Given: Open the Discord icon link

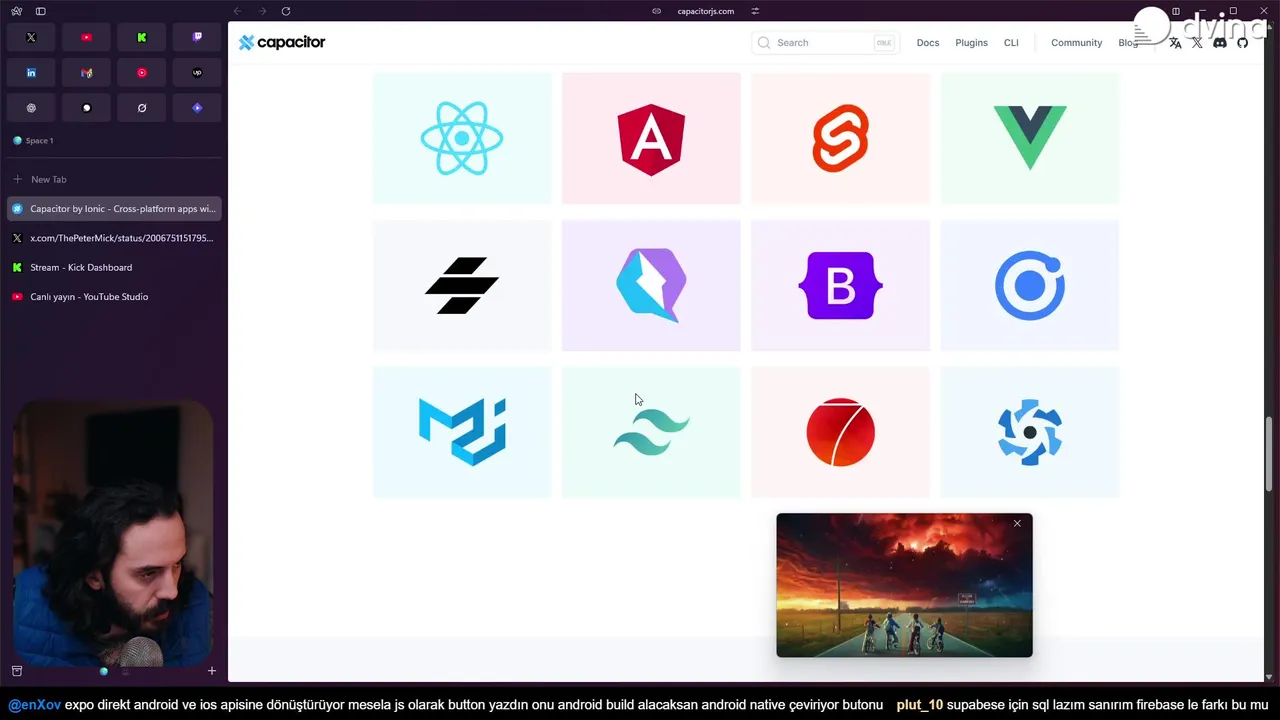Looking at the screenshot, I should [1219, 43].
